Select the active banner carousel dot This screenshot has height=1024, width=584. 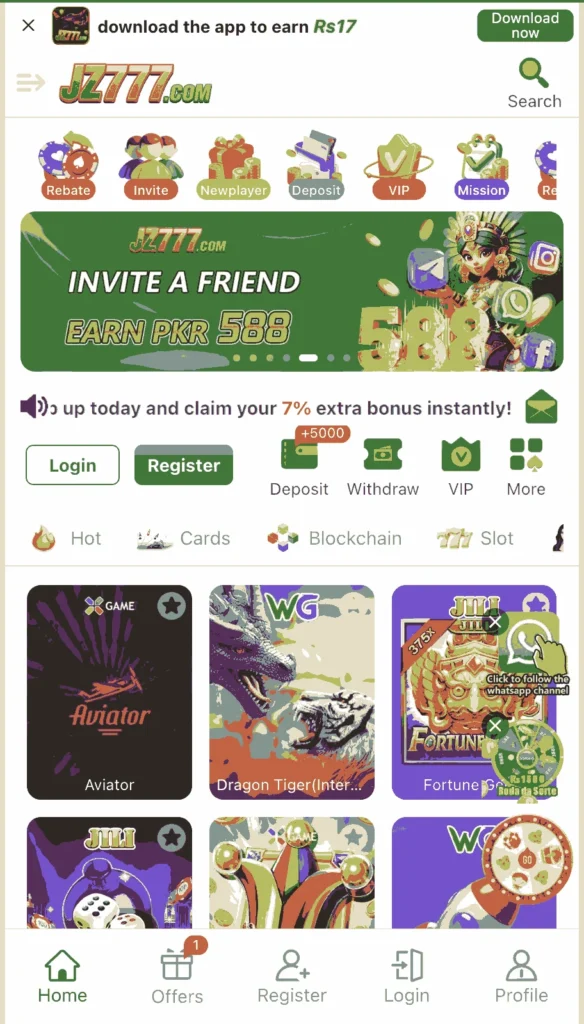(x=308, y=358)
